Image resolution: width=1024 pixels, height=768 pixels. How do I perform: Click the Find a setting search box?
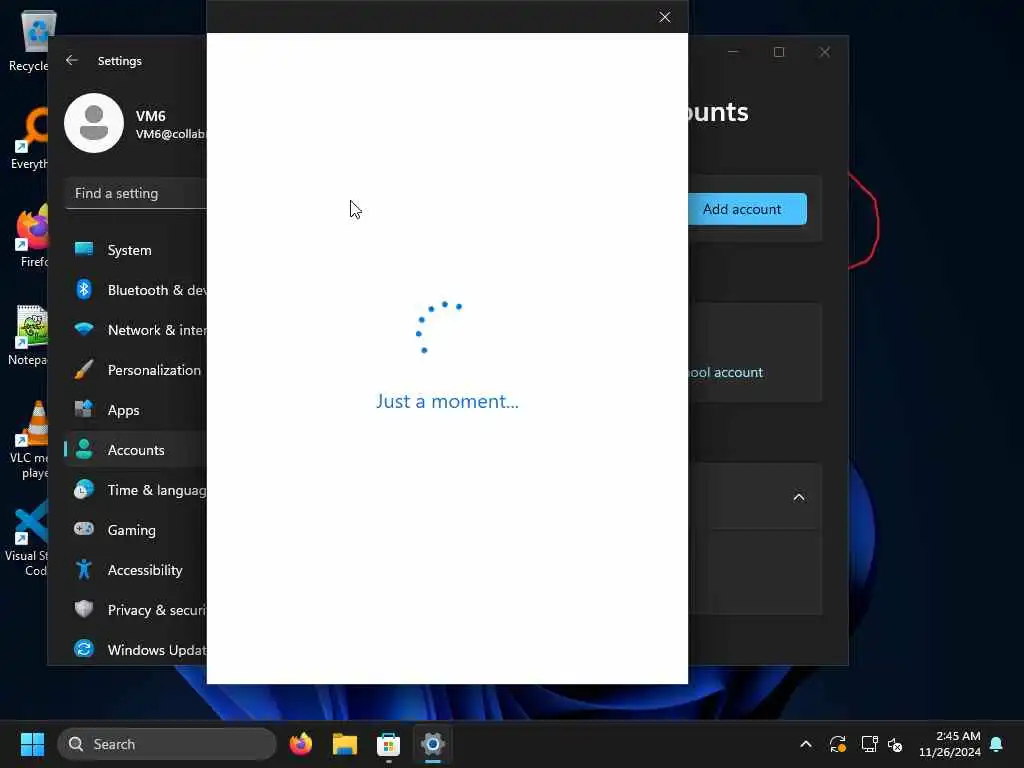pos(136,193)
